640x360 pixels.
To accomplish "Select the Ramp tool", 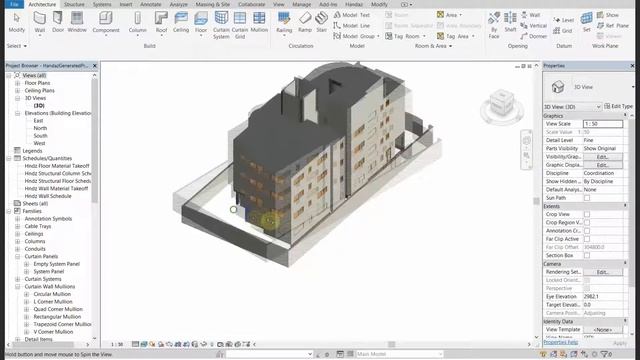I will pos(305,22).
